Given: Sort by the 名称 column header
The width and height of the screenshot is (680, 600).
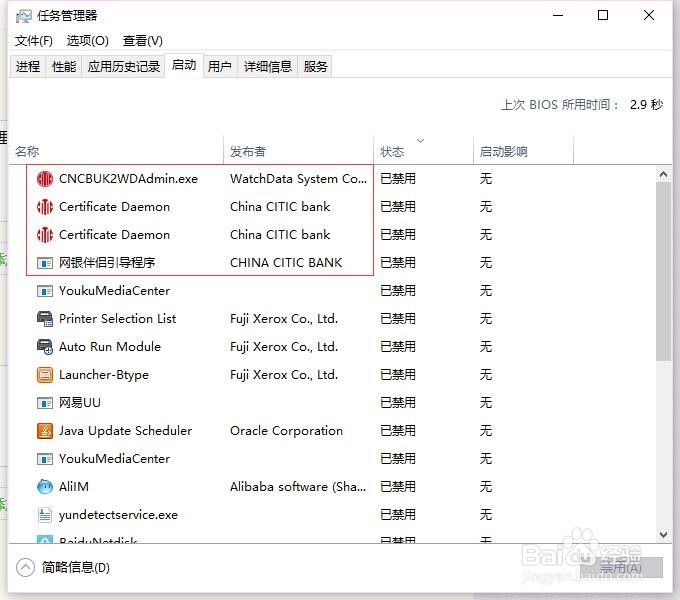Looking at the screenshot, I should 116,151.
